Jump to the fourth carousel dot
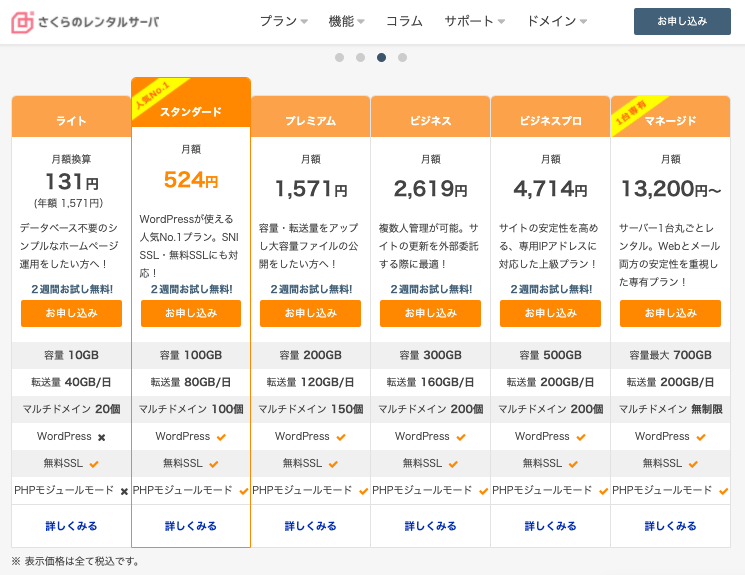This screenshot has width=745, height=575. coord(402,57)
